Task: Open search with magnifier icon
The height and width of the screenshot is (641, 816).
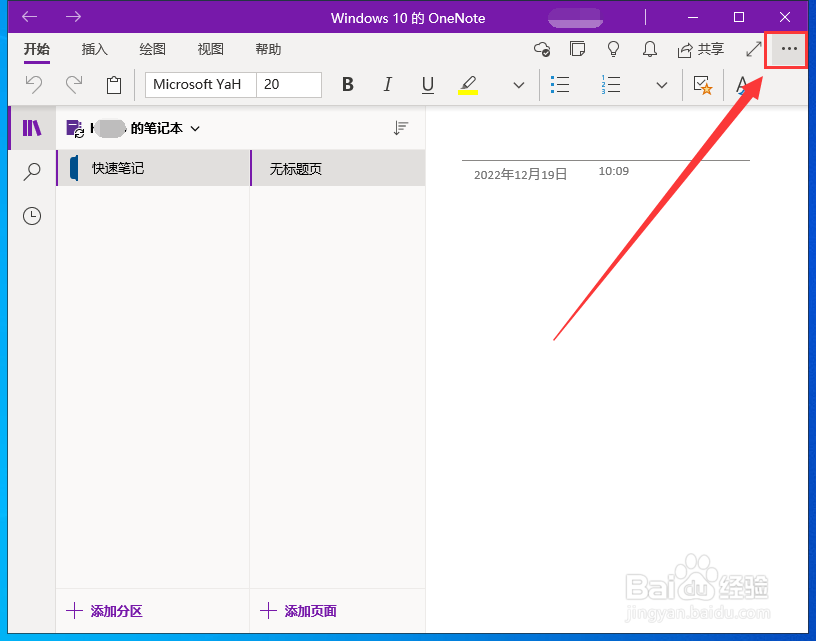Action: 32,171
